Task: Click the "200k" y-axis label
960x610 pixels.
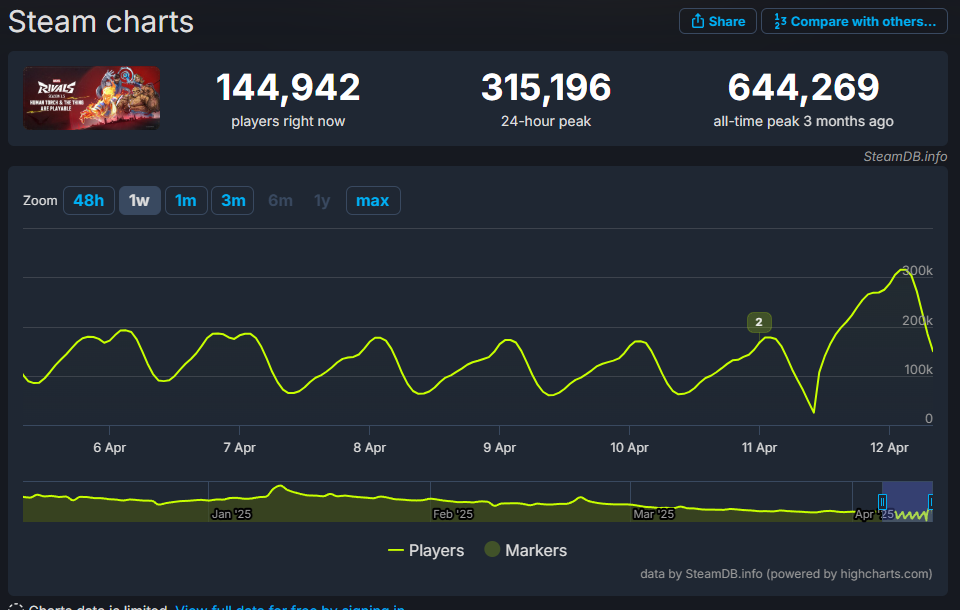Action: pos(917,320)
